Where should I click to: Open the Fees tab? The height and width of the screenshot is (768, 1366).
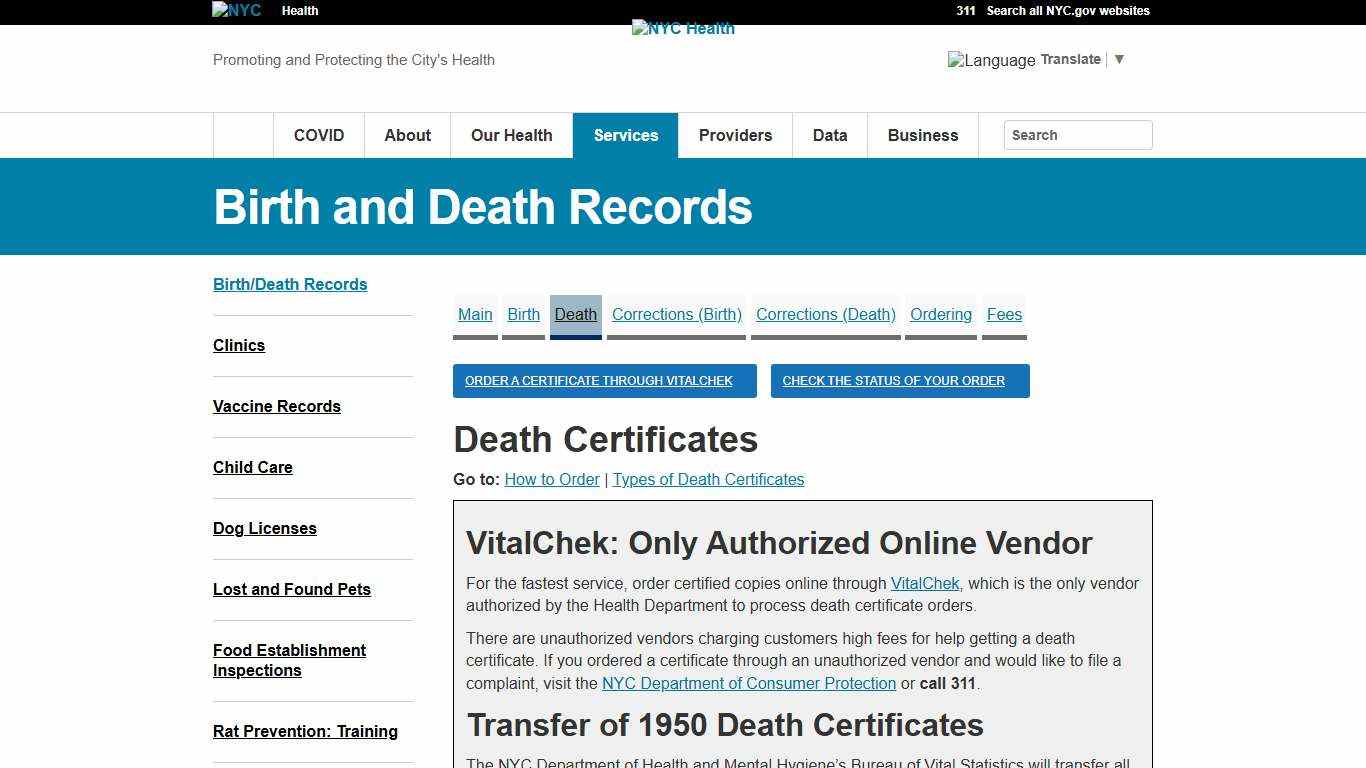click(x=1004, y=314)
